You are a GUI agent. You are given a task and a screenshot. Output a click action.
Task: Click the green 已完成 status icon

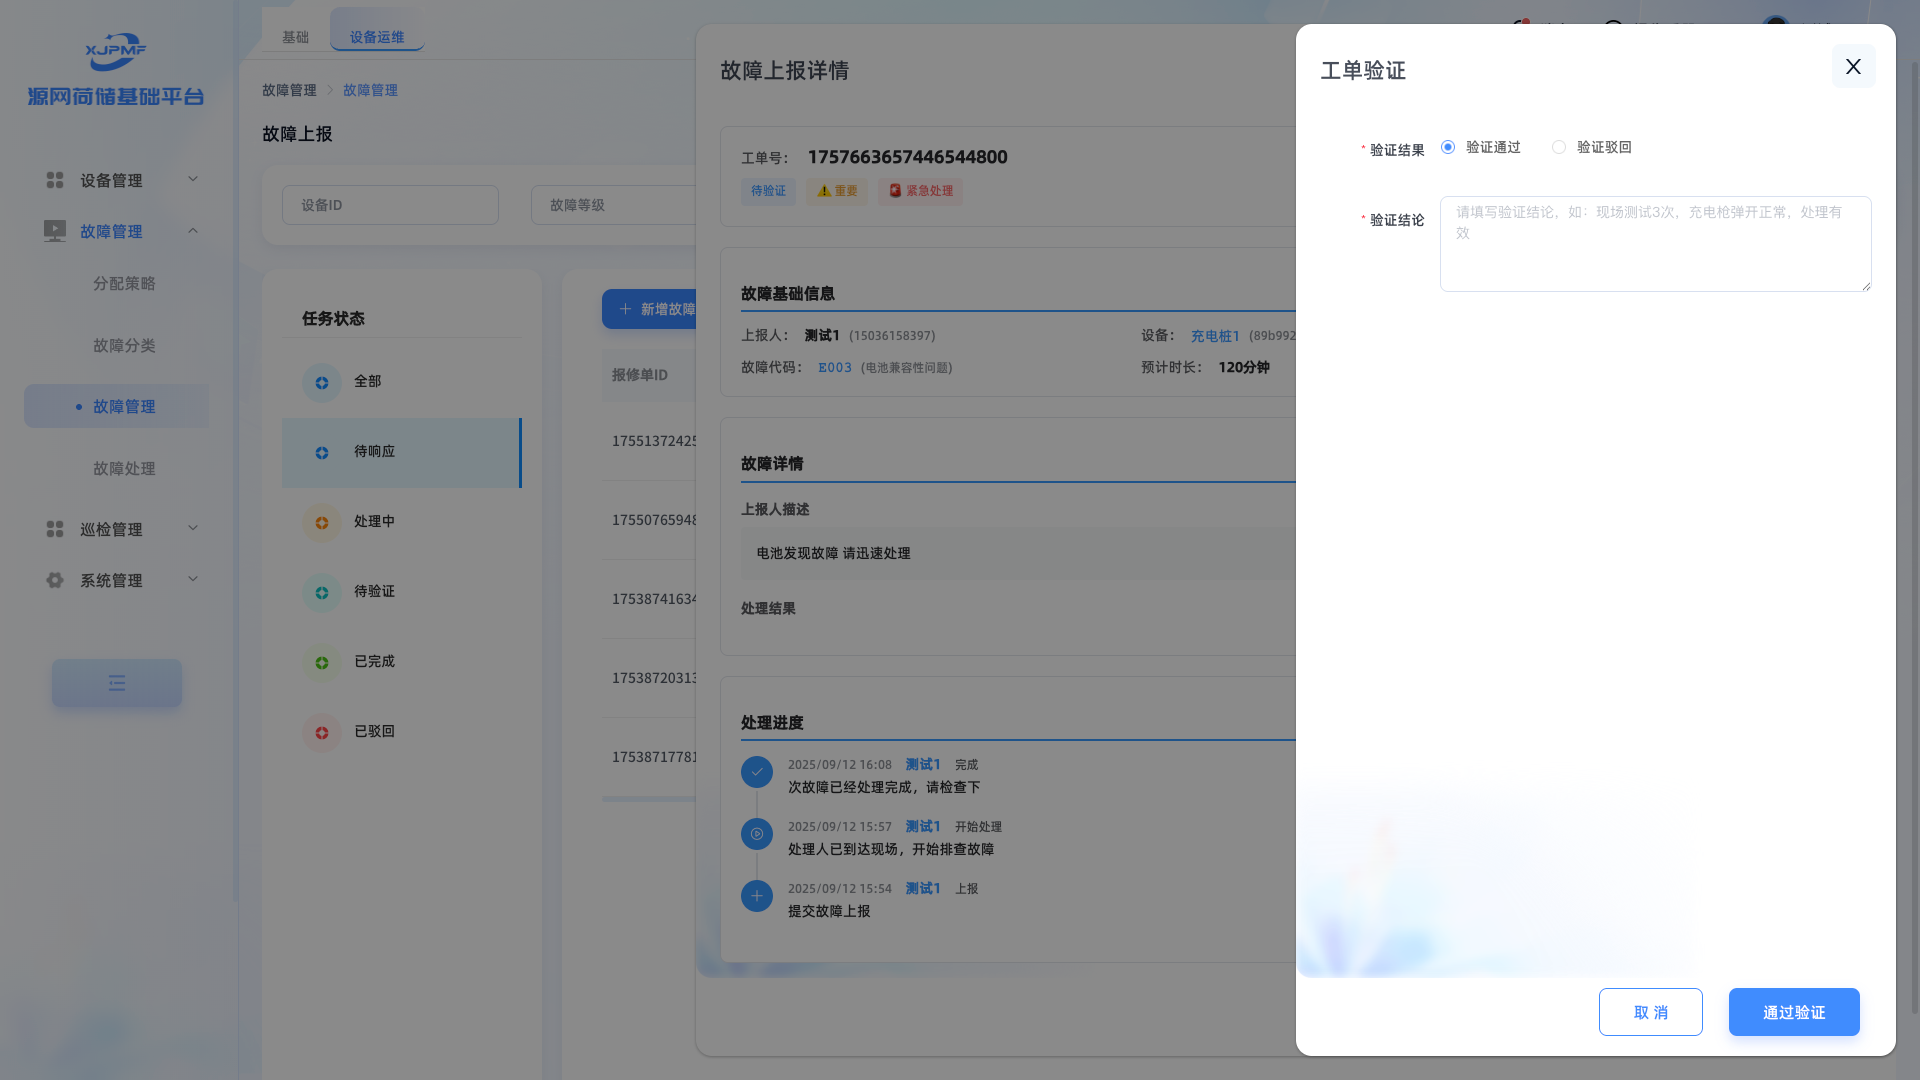tap(322, 663)
